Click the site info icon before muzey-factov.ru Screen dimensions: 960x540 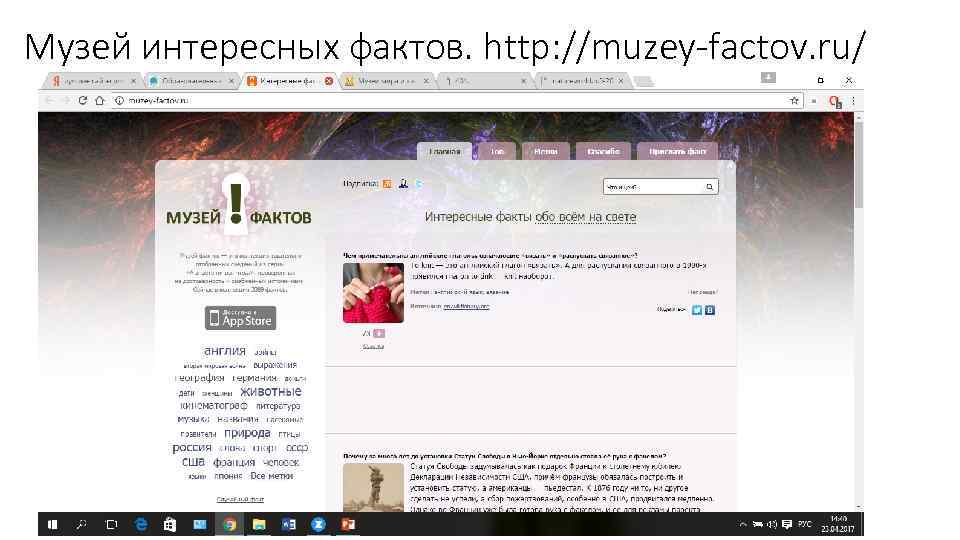(x=119, y=100)
